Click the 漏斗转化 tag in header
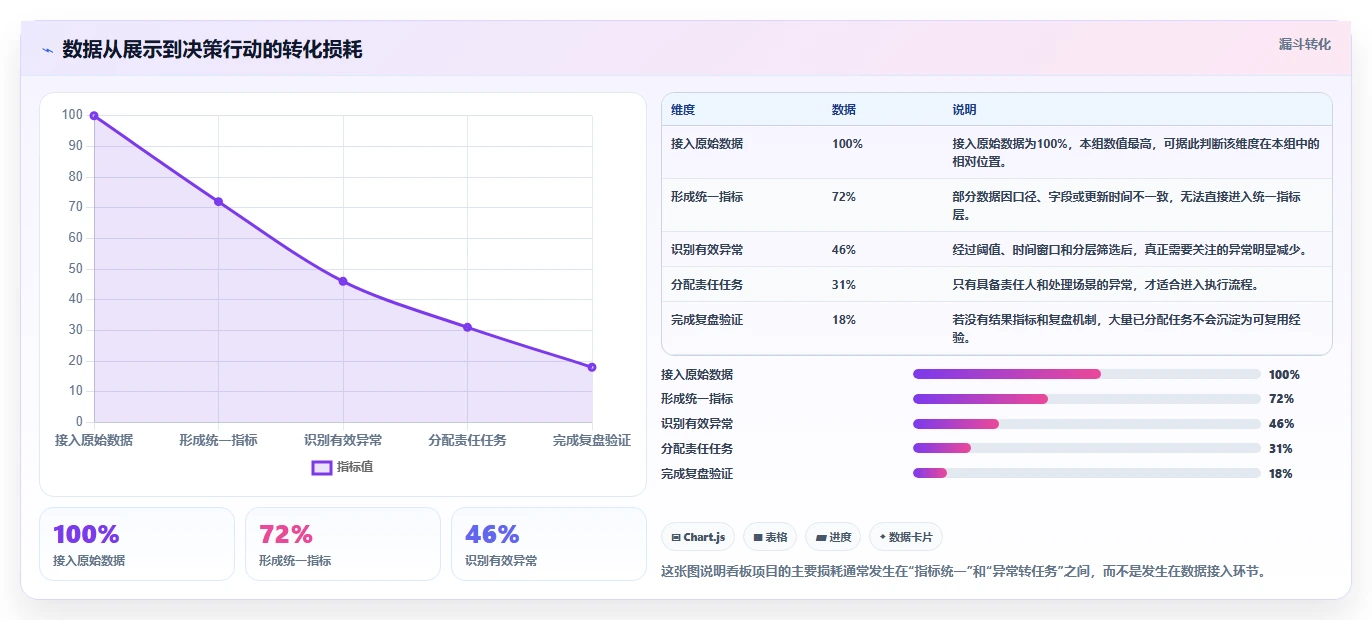Screen dimensions: 1372x620 coord(1304,44)
